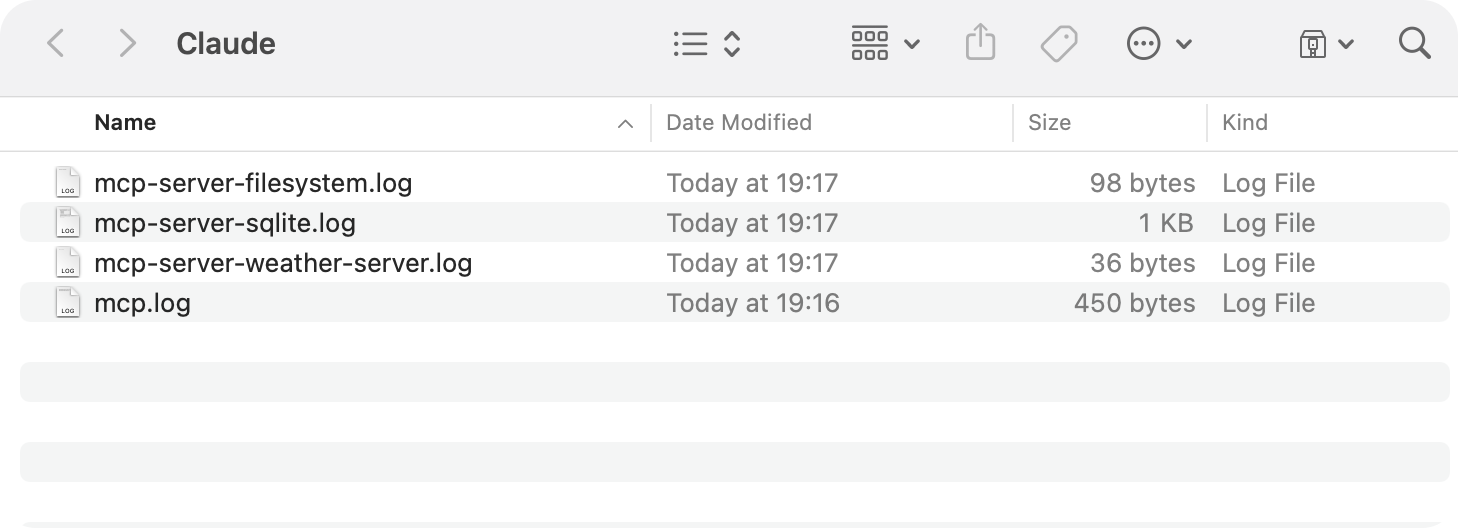Toggle view switcher up-down arrows
The height and width of the screenshot is (528, 1458).
pyautogui.click(x=732, y=43)
